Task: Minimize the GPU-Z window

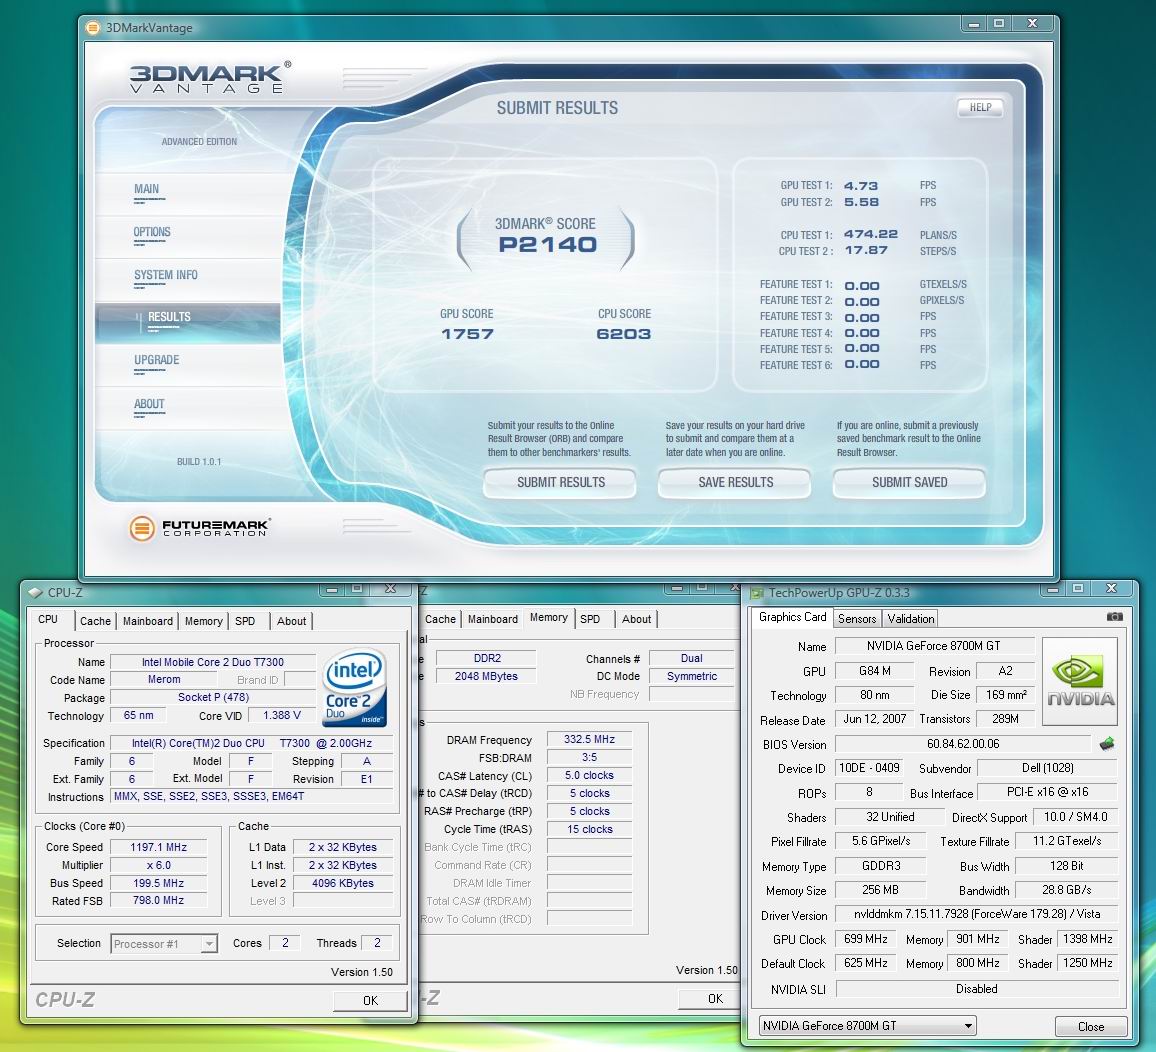Action: (x=1052, y=588)
